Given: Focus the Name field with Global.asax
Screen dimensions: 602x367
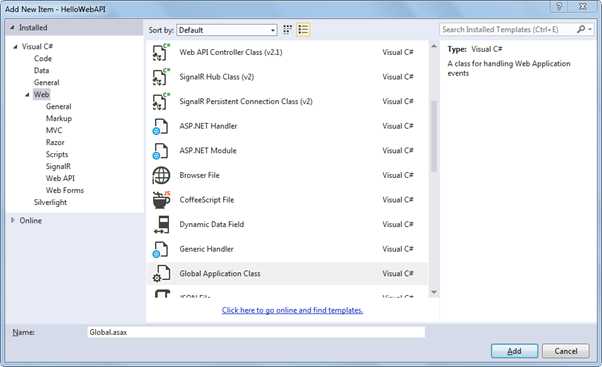Looking at the screenshot, I should coord(256,332).
